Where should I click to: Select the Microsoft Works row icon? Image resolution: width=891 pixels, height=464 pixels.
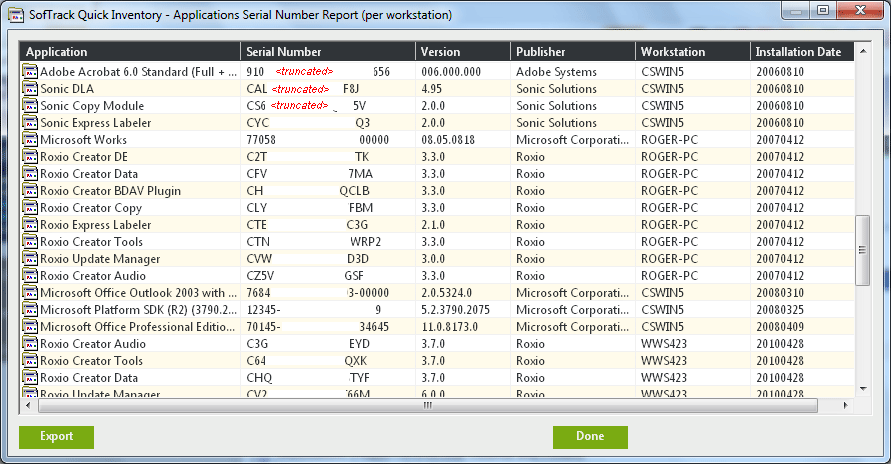pos(30,140)
